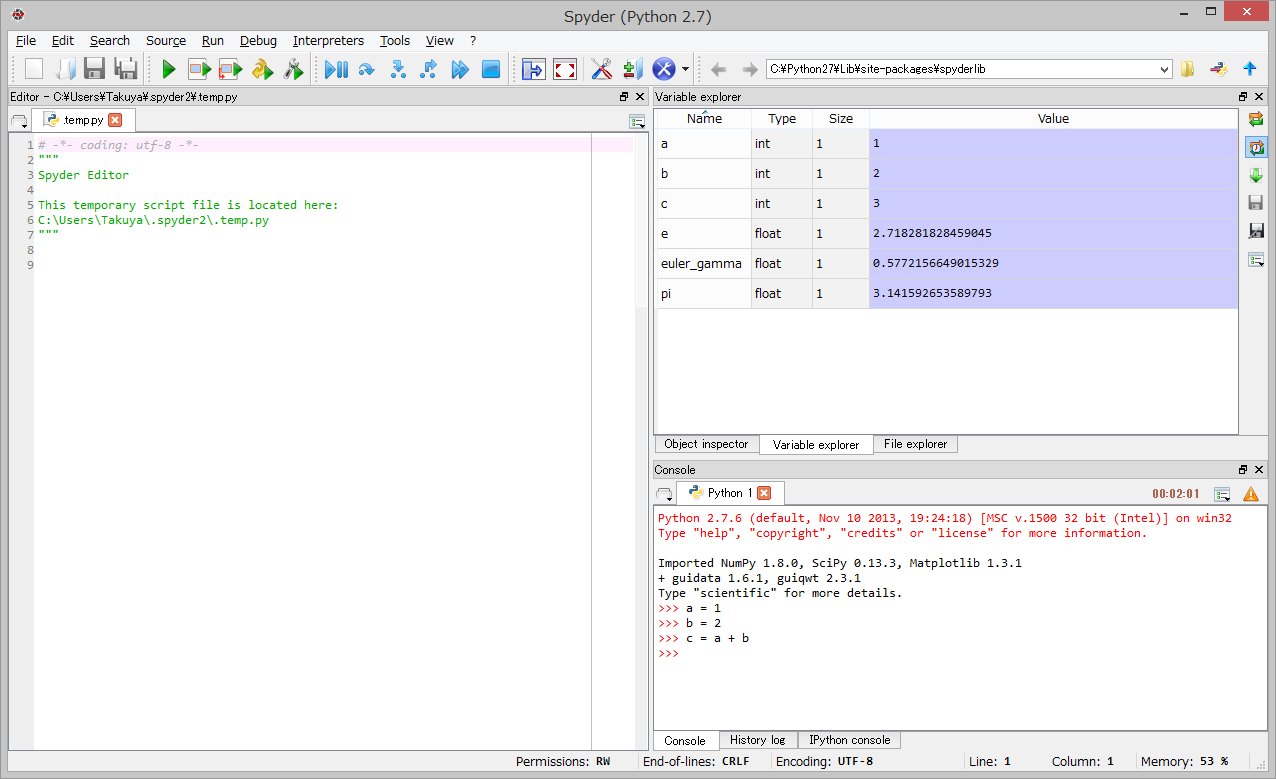Refresh the Variable explorer
Screen dimensions: 1276x779
point(1256,120)
